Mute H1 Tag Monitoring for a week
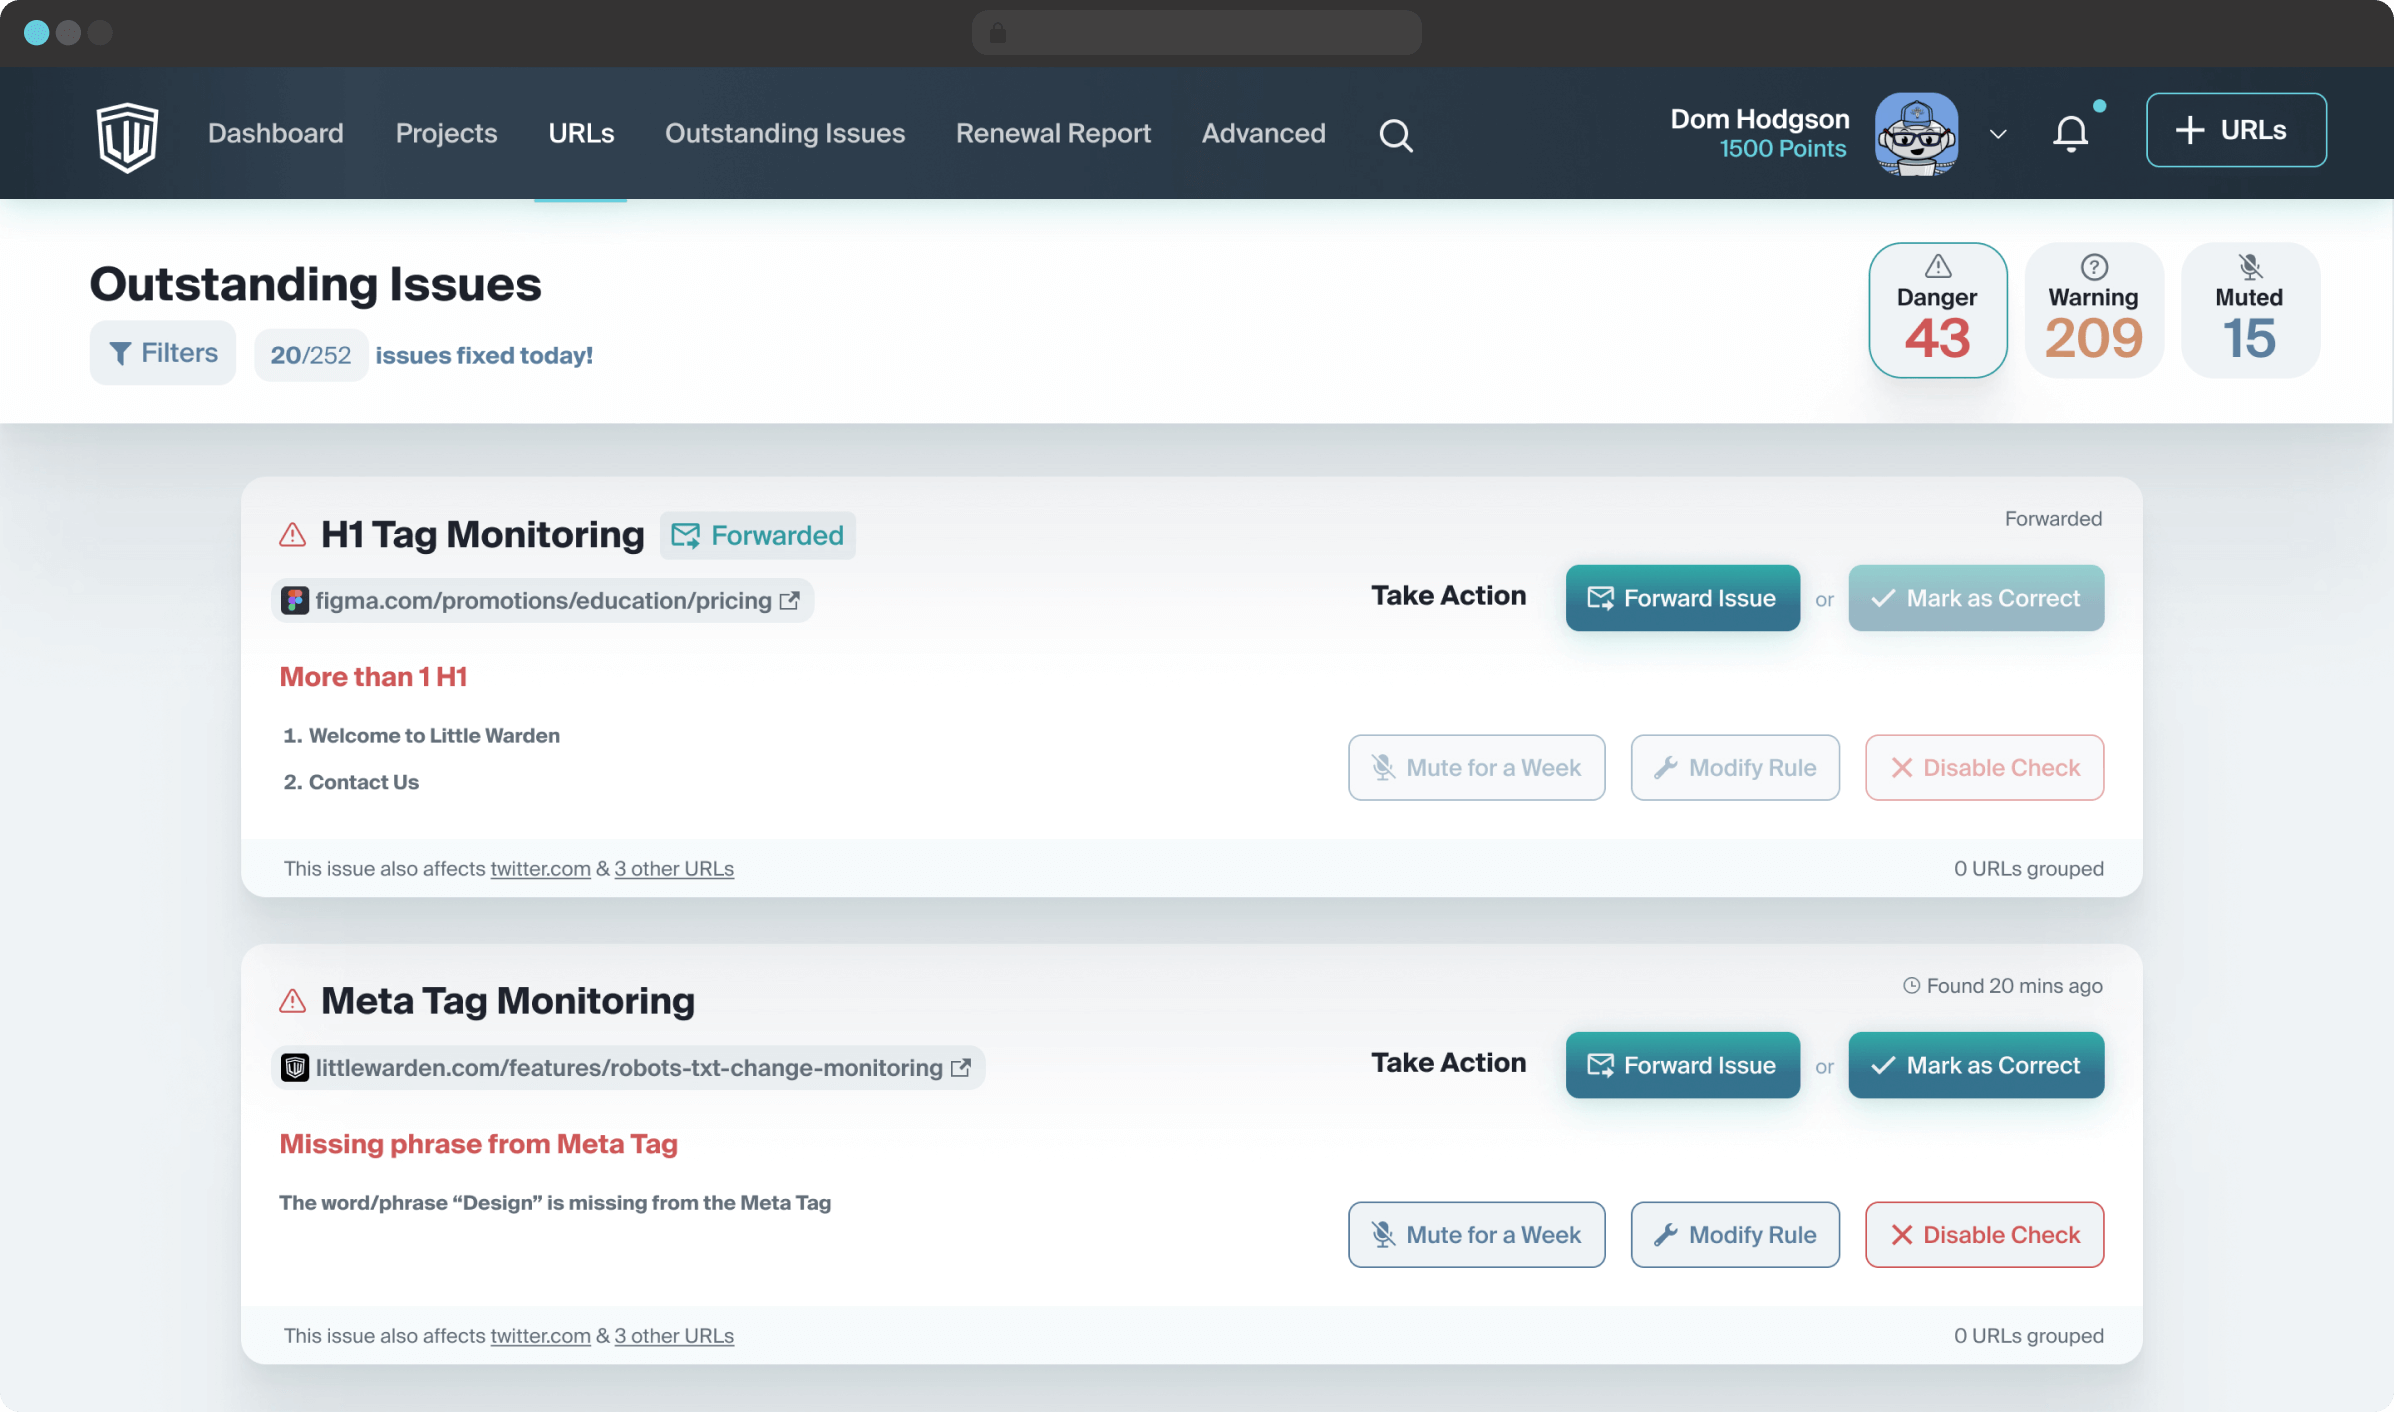2394x1412 pixels. pyautogui.click(x=1476, y=768)
